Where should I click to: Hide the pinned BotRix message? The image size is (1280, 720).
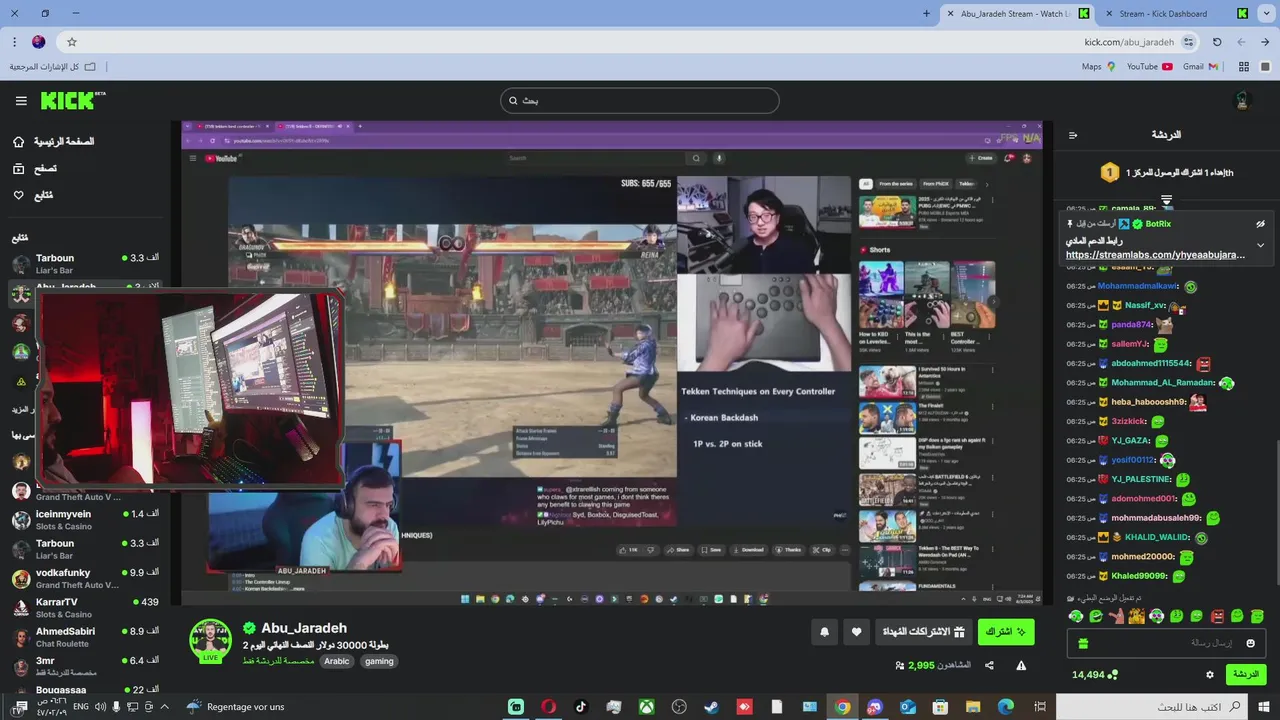(1260, 224)
